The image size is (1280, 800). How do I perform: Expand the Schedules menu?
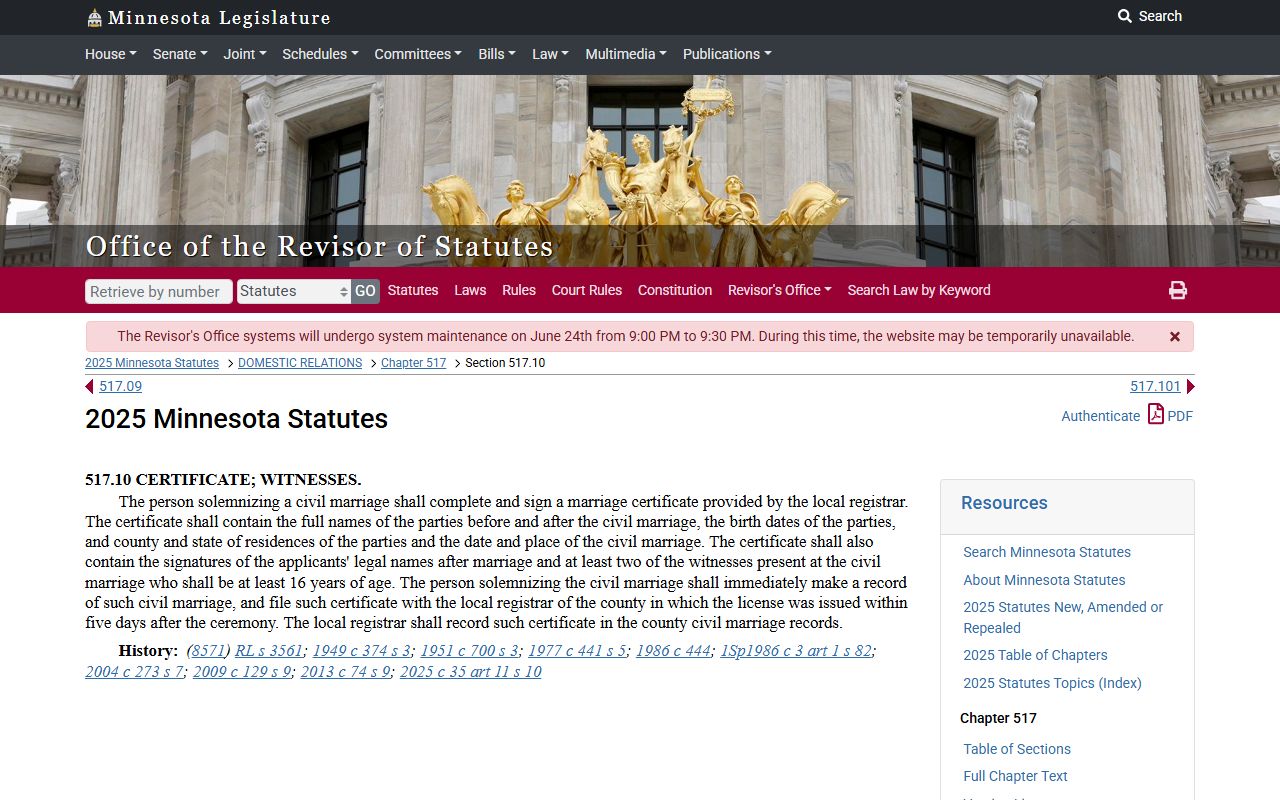(x=320, y=54)
